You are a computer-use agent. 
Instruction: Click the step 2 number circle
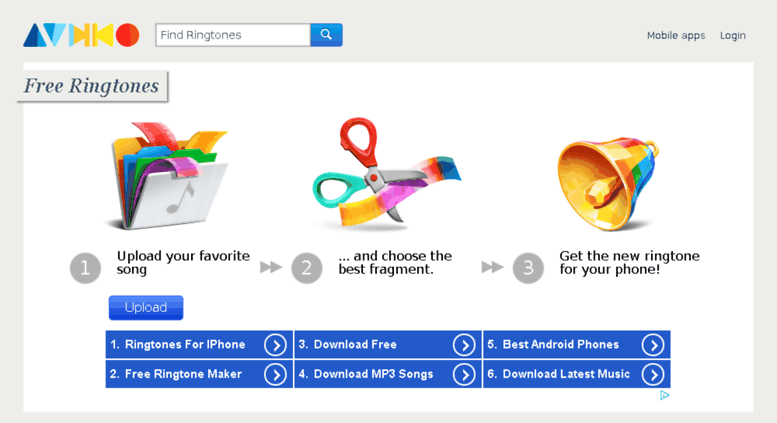tap(307, 268)
